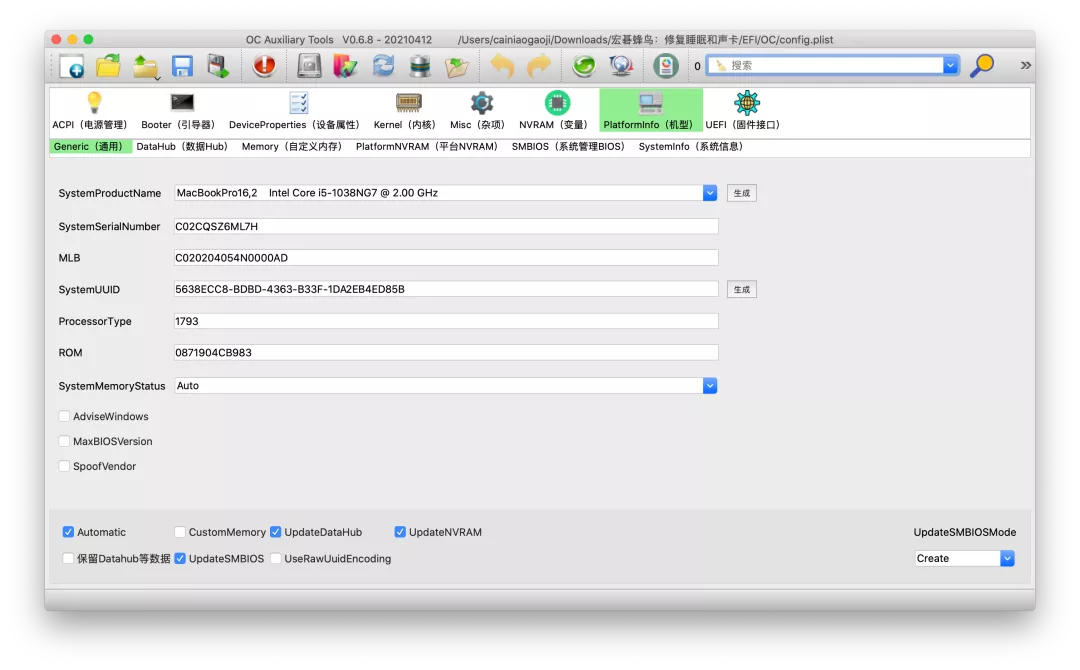1080x670 pixels.
Task: Switch to Generic subtab
Action: click(90, 147)
